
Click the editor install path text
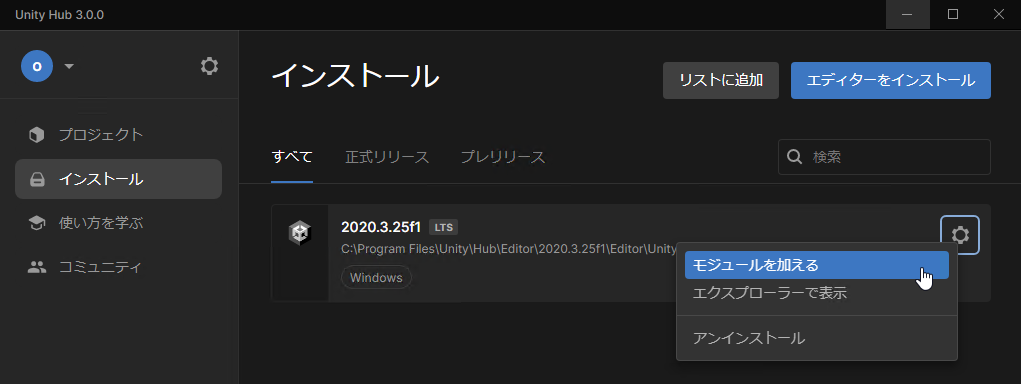pos(508,249)
